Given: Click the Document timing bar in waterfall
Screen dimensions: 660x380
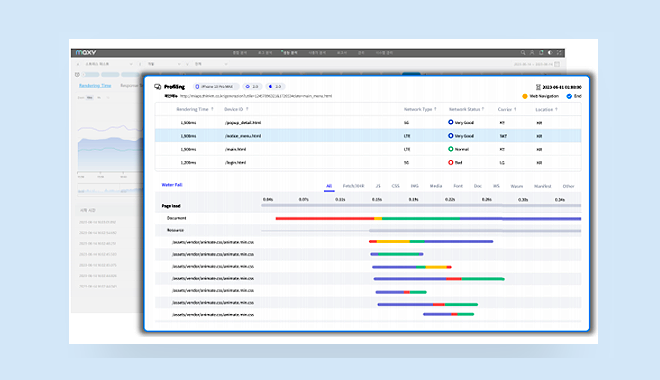Looking at the screenshot, I should pos(428,218).
